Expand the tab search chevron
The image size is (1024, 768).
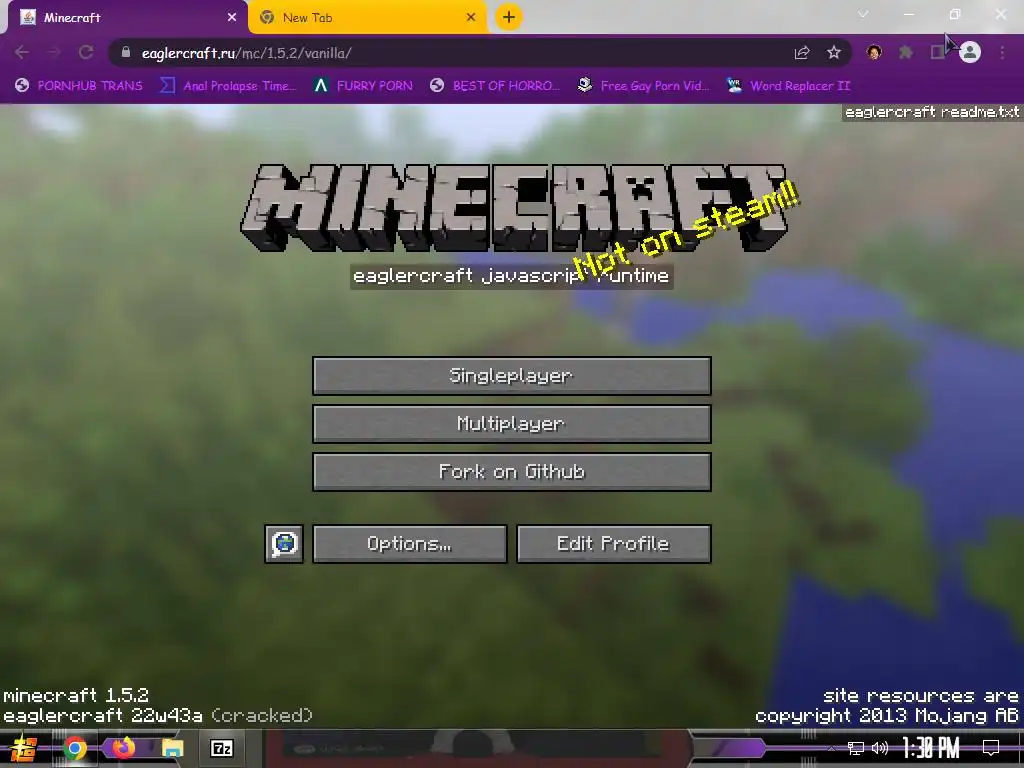tap(863, 14)
